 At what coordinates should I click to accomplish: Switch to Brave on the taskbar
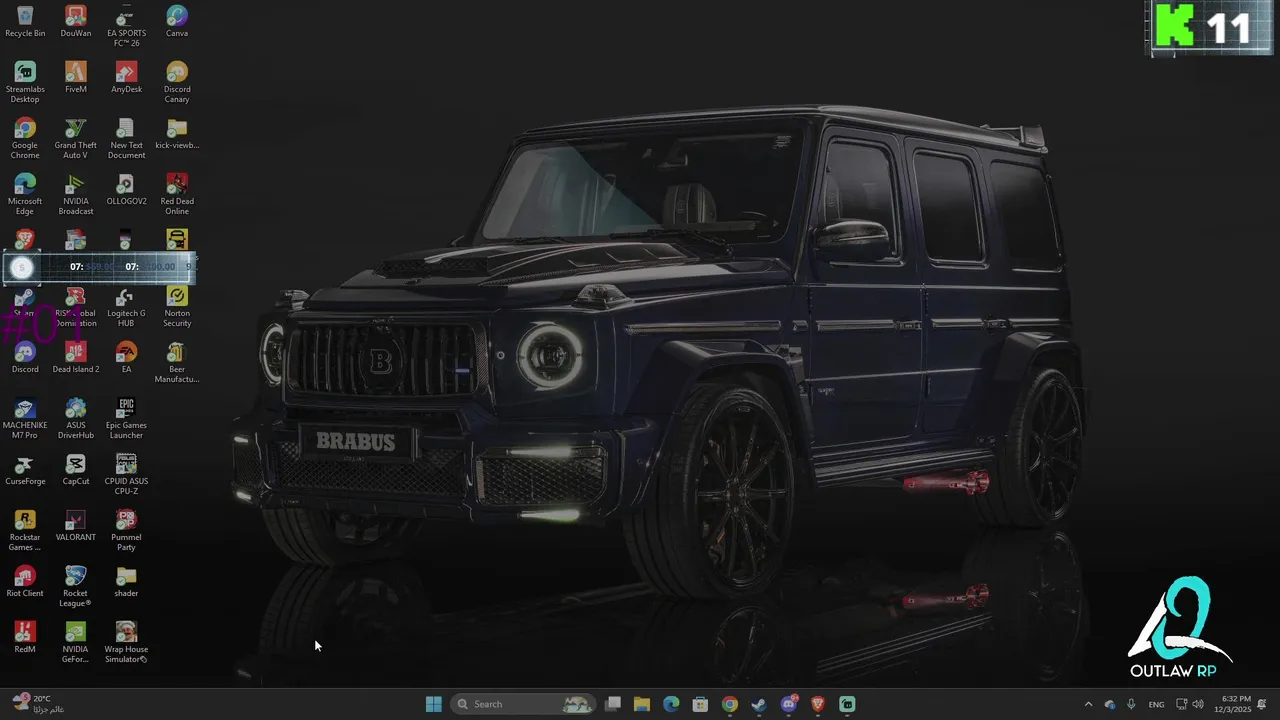click(818, 704)
